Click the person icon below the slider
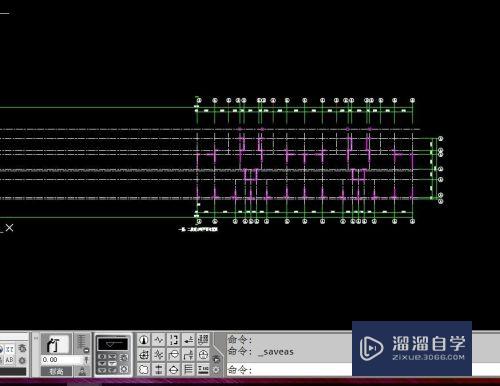Screen dimensions: 500x386 click(82, 372)
